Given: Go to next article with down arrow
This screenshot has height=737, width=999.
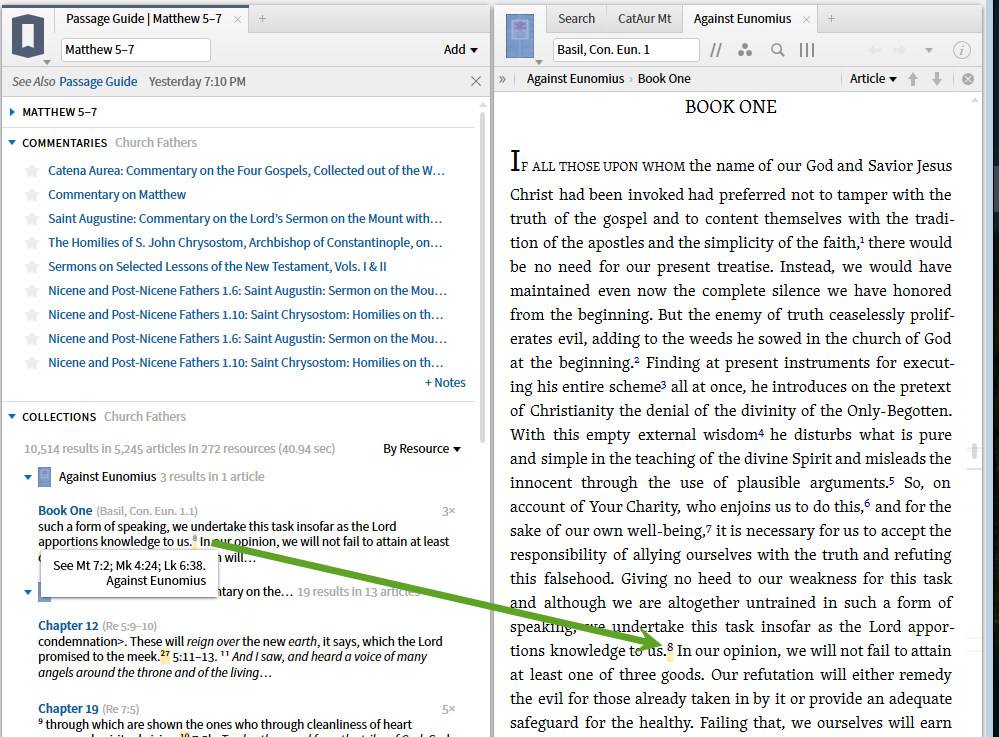Looking at the screenshot, I should coord(937,79).
